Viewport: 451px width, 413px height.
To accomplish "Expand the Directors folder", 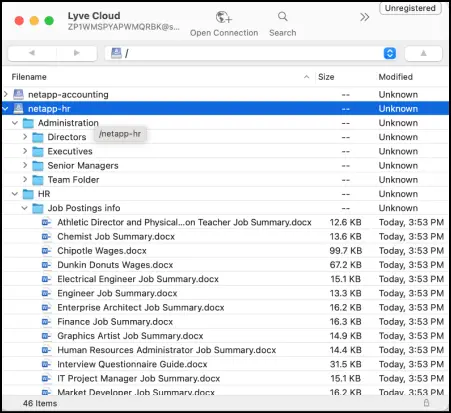I will tap(25, 137).
